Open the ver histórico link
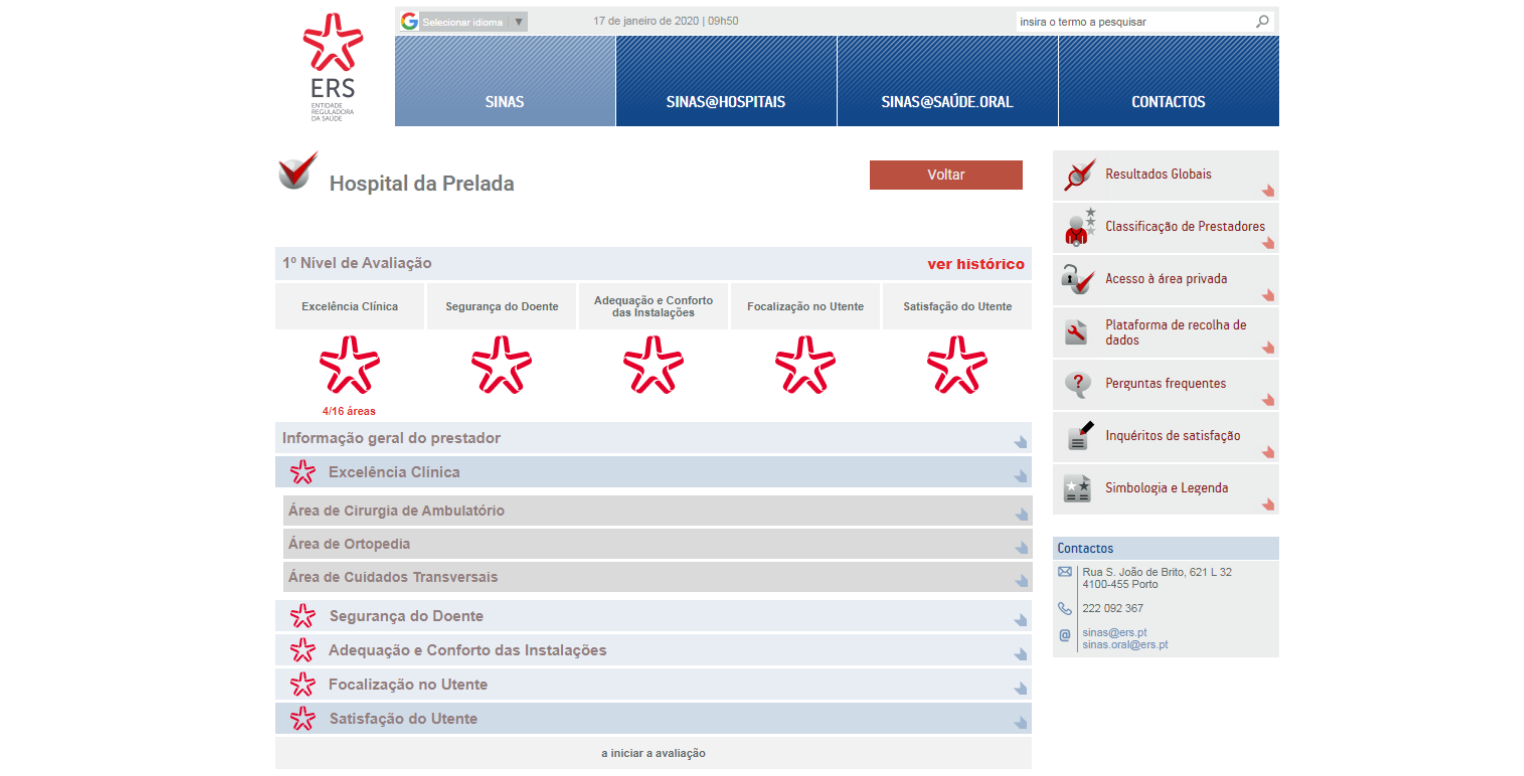 tap(976, 264)
